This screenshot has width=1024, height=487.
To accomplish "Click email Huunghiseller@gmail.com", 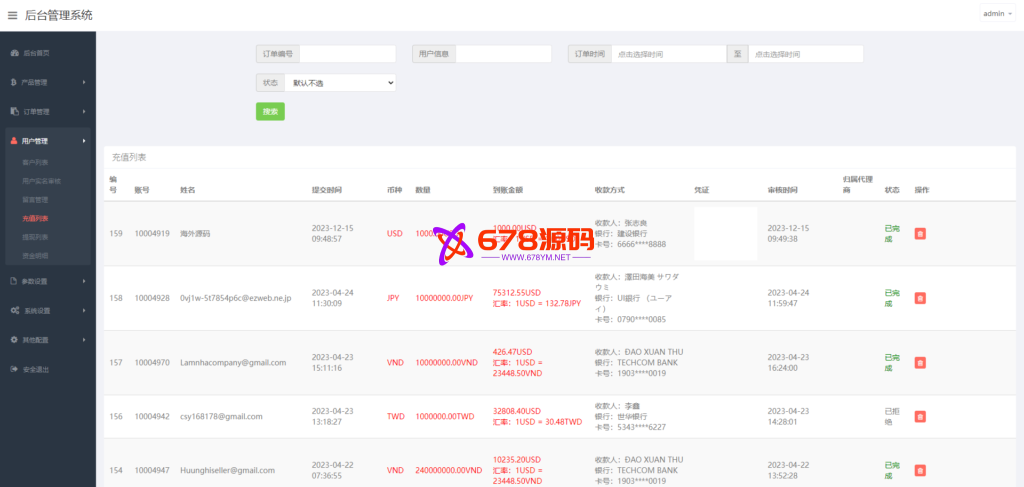I will pos(227,470).
